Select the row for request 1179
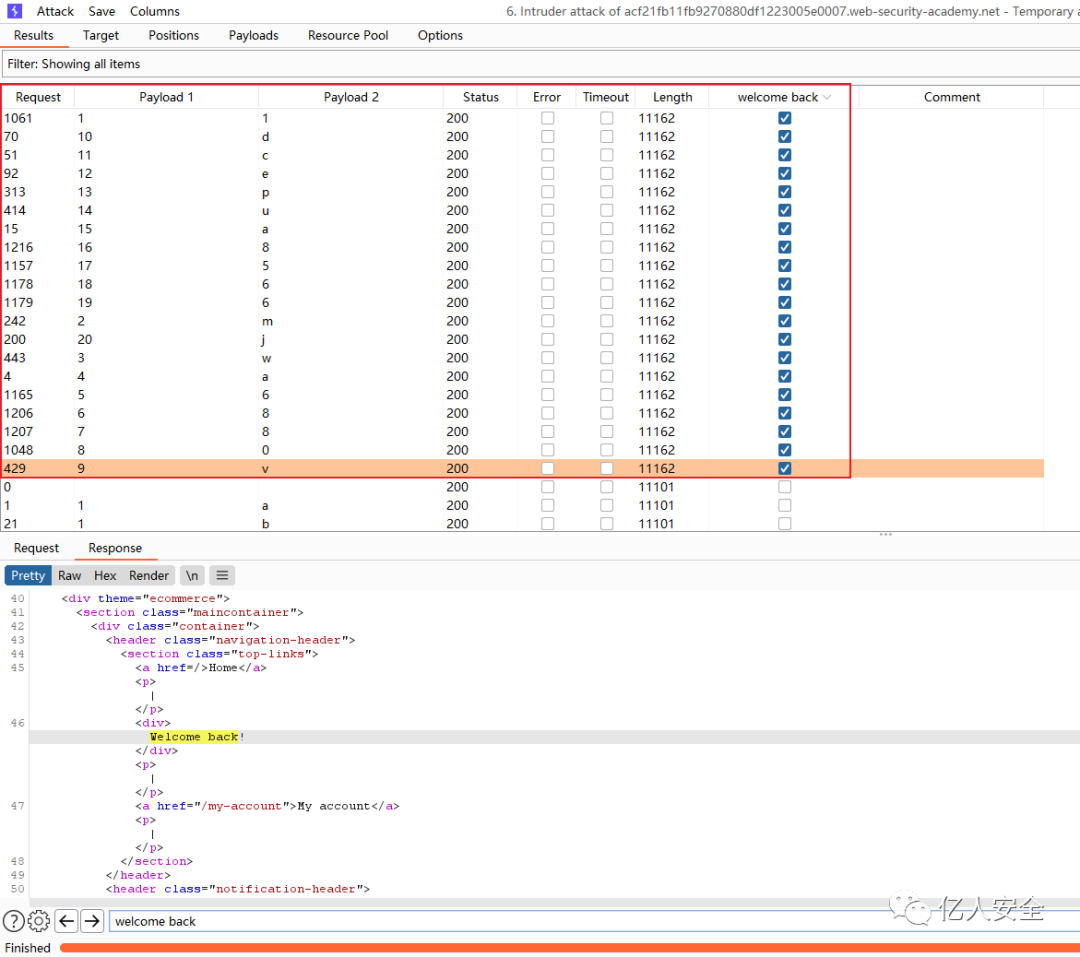Image resolution: width=1080 pixels, height=957 pixels. [523, 302]
